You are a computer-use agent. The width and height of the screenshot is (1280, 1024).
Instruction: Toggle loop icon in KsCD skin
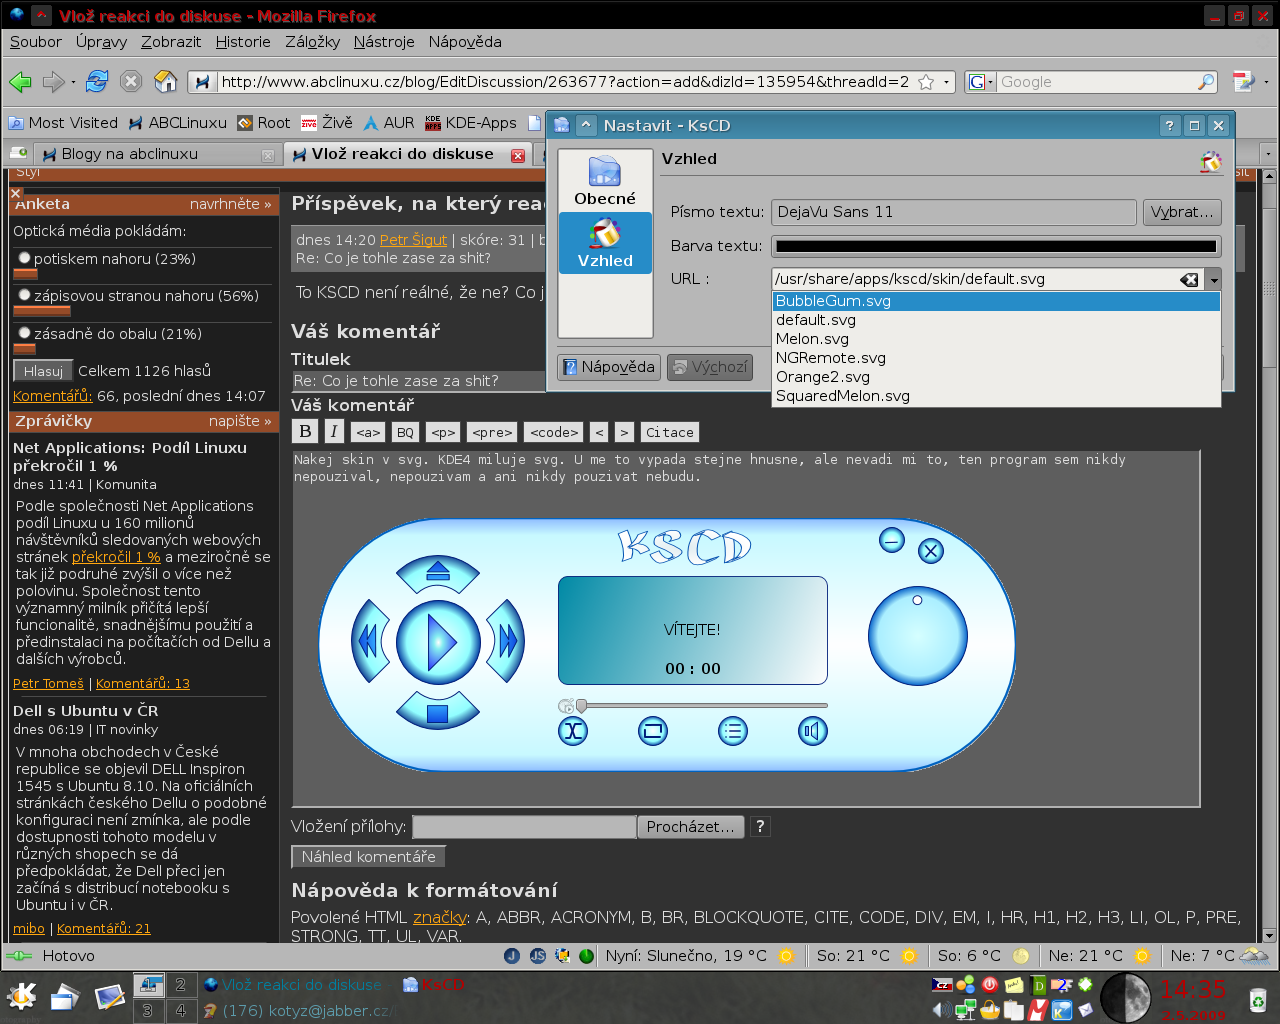coord(653,732)
